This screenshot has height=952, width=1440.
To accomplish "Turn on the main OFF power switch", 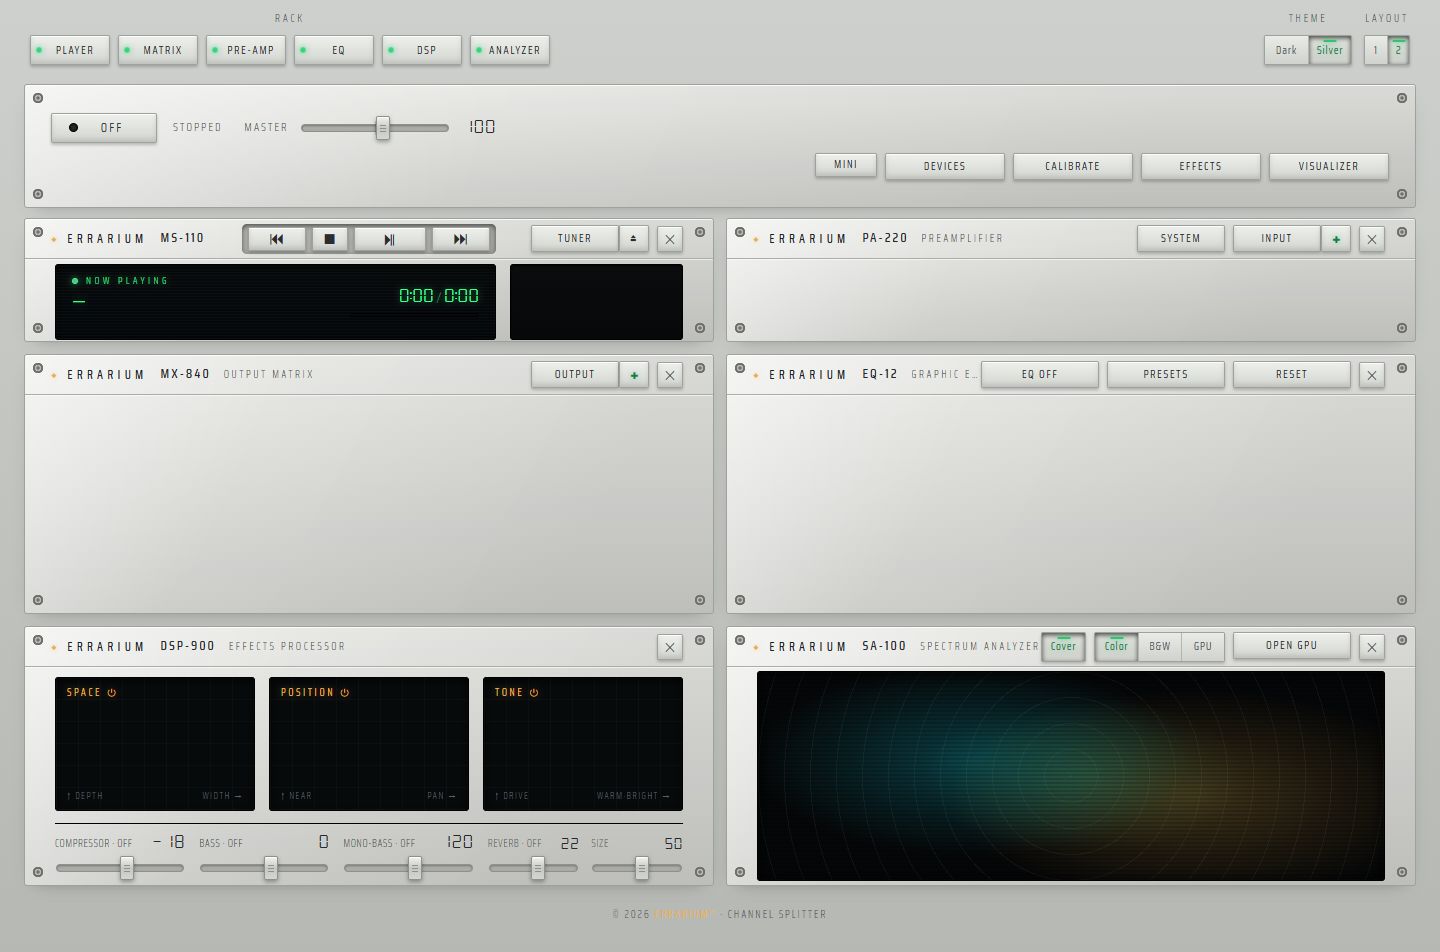I will 104,127.
